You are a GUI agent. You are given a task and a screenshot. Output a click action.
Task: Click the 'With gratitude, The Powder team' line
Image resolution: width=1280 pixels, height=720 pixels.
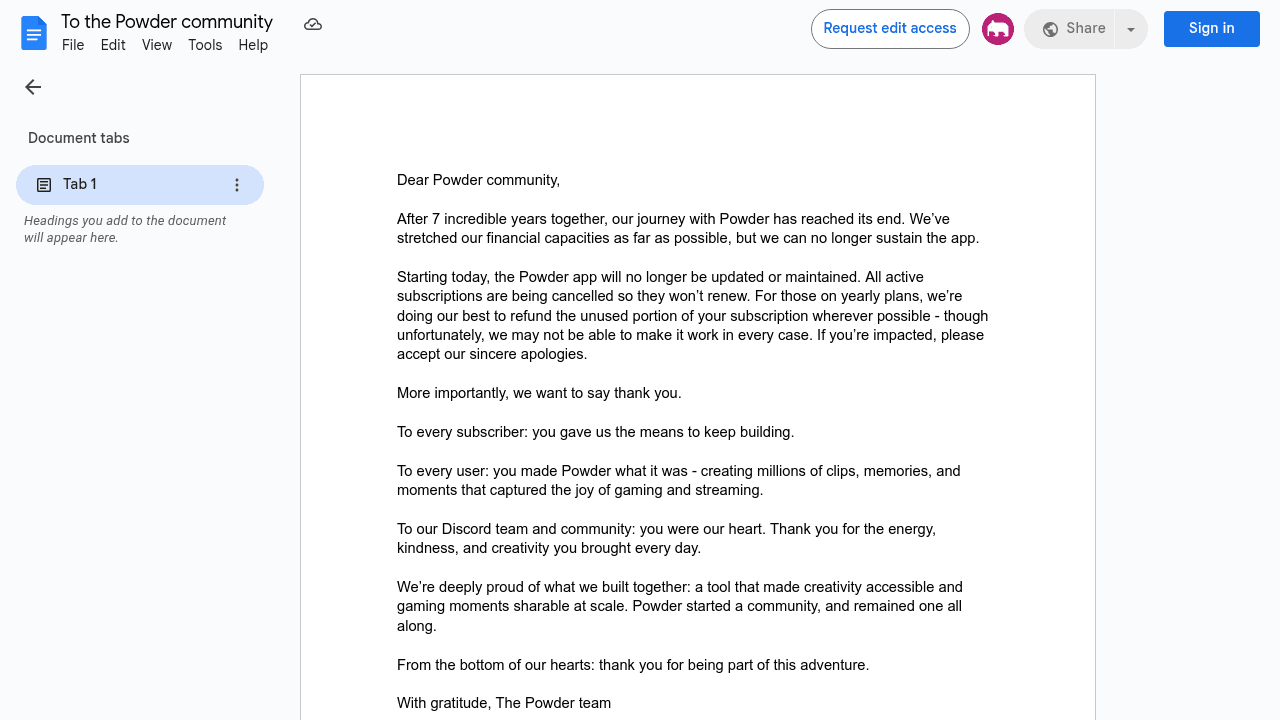click(x=504, y=703)
